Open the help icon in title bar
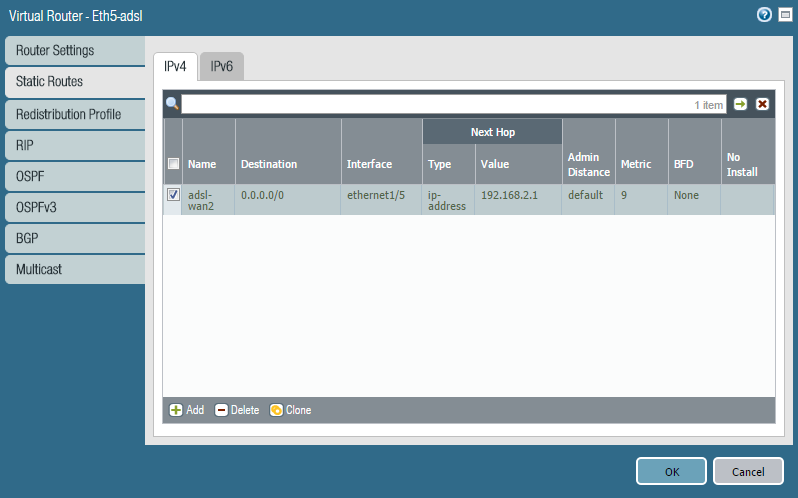The width and height of the screenshot is (798, 498). (x=764, y=15)
